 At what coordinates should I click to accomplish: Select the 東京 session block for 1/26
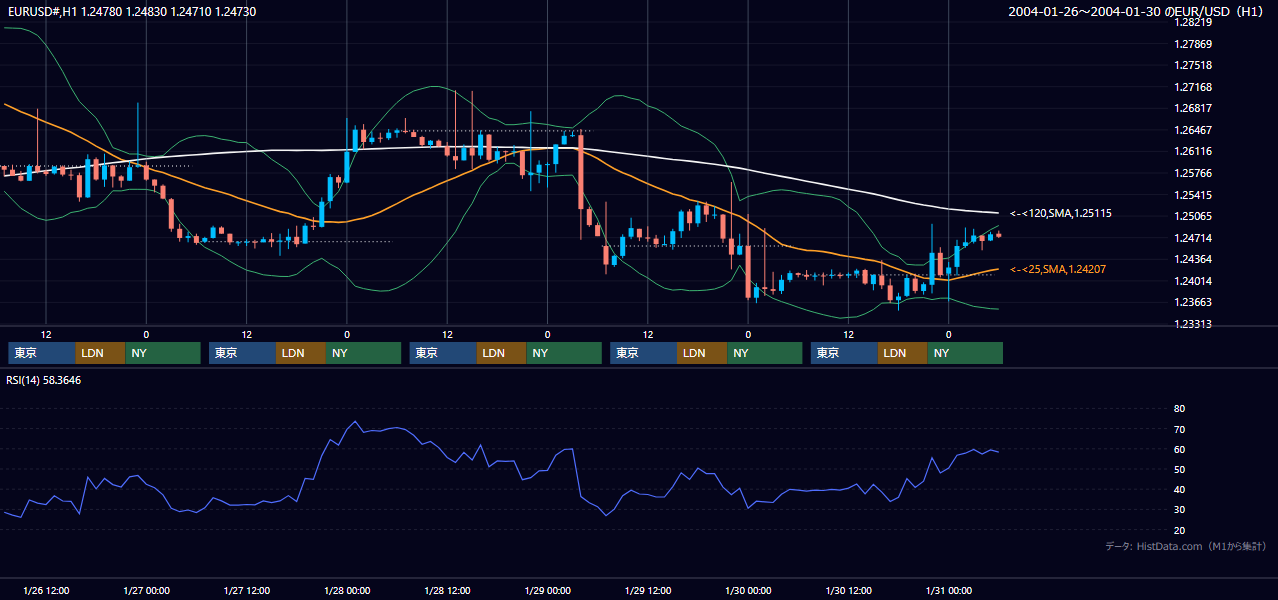pos(42,353)
